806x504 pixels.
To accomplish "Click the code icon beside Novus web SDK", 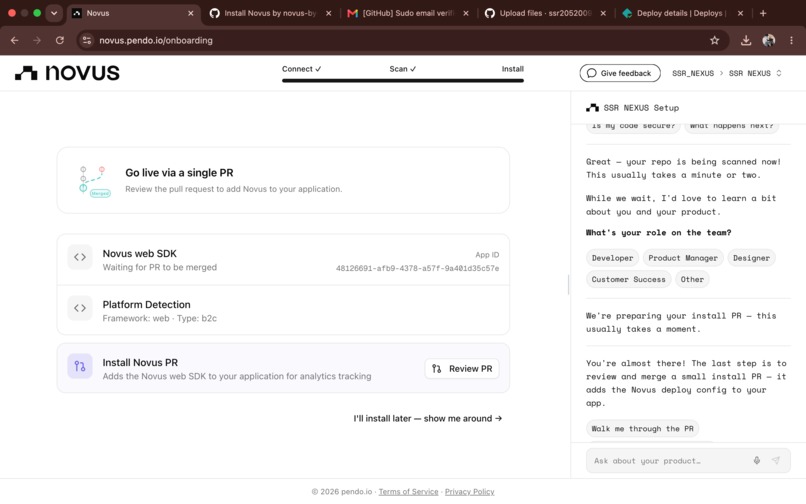I will point(80,257).
